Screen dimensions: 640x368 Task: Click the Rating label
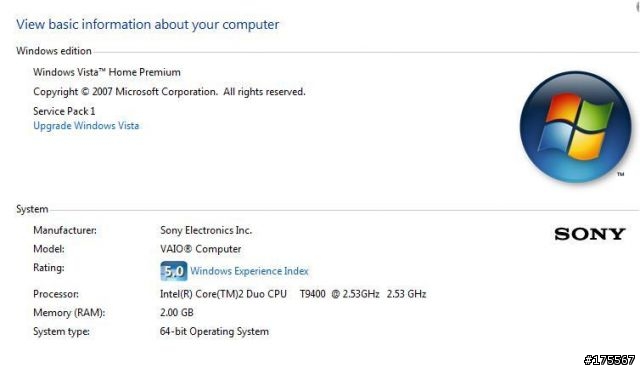pos(49,268)
